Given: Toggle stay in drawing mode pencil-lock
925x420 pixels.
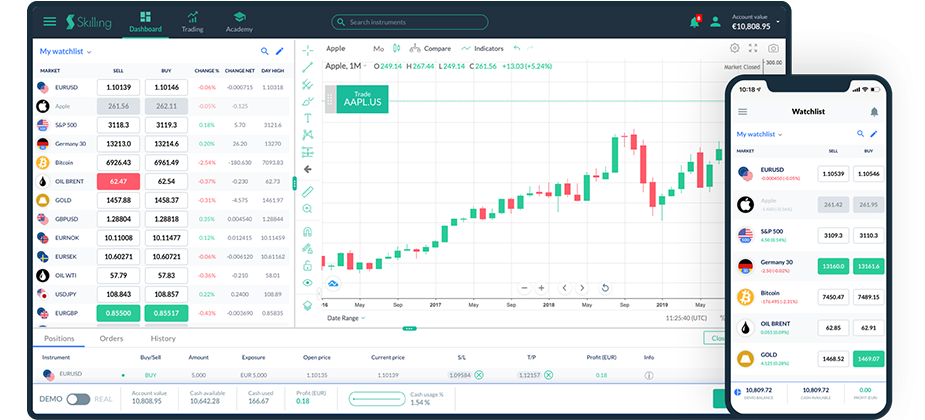Looking at the screenshot, I should 307,248.
